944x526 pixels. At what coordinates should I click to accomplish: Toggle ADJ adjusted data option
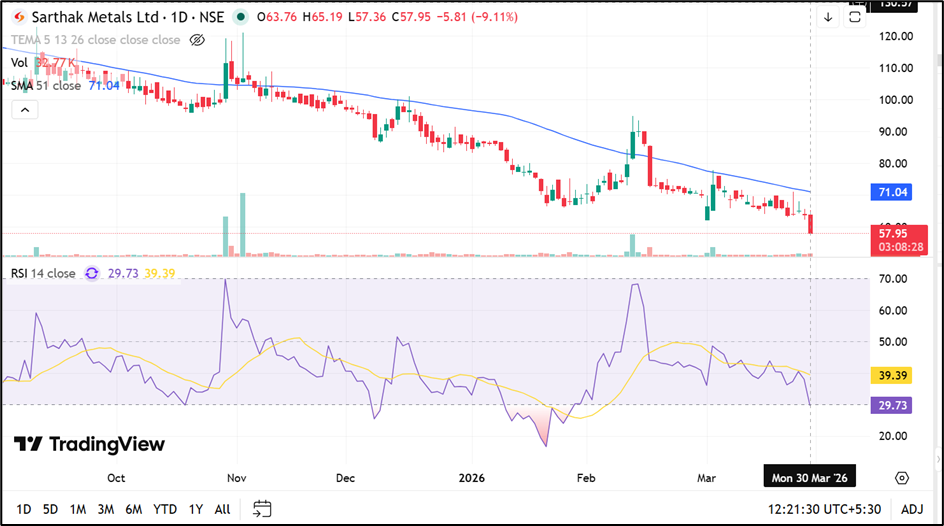[x=911, y=509]
